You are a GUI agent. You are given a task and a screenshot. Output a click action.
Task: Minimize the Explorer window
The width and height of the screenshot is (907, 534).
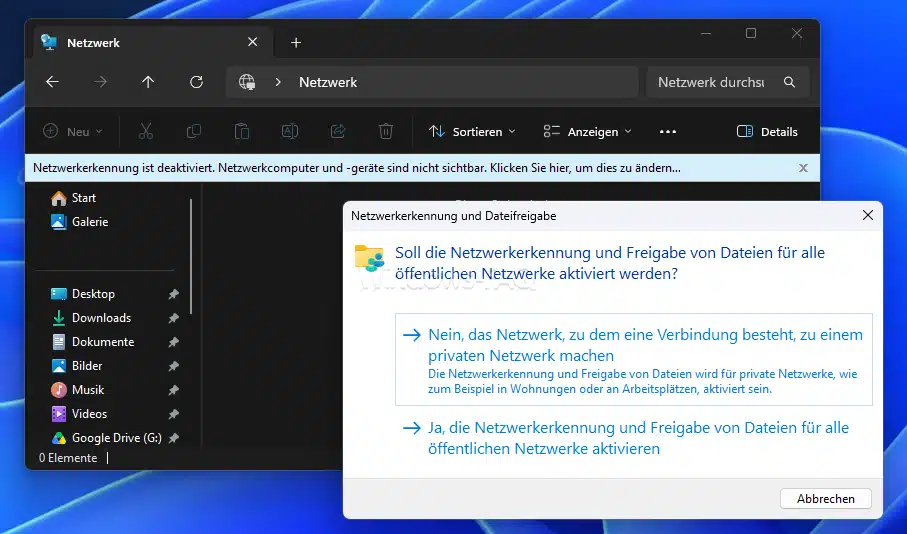click(x=706, y=34)
